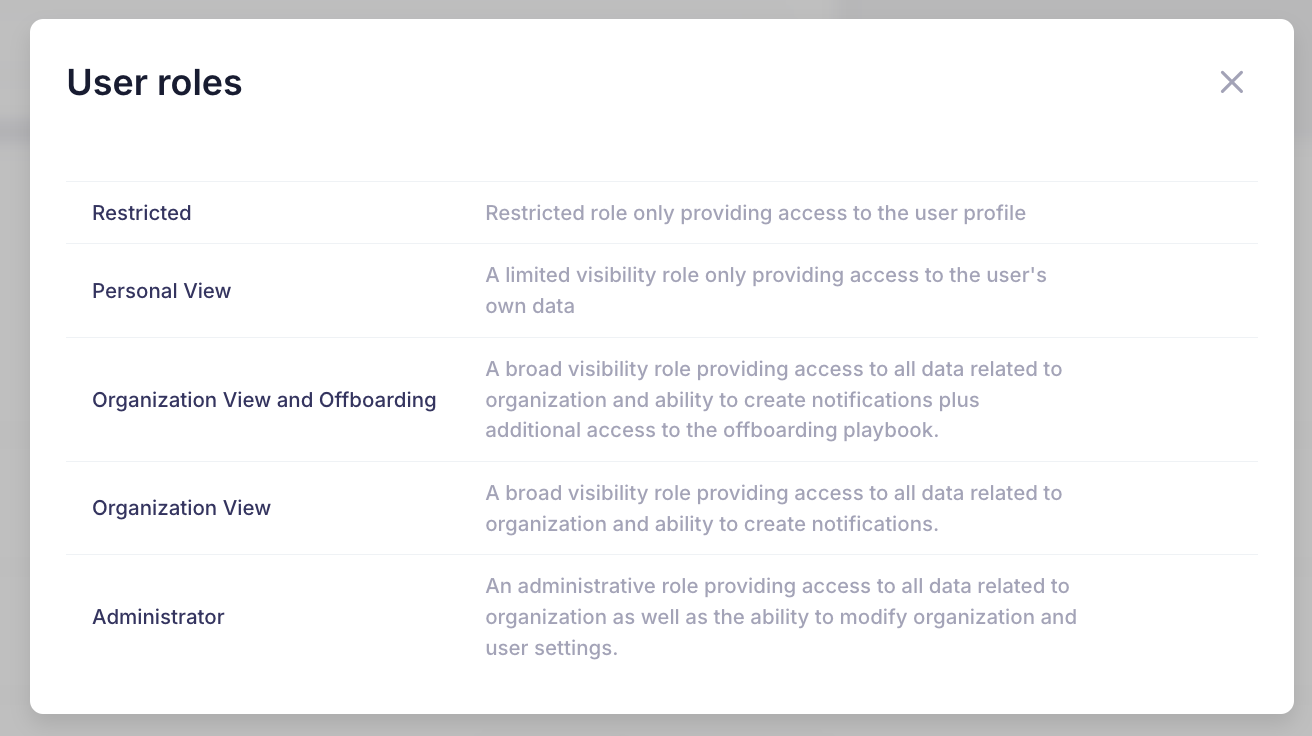The image size is (1312, 736).
Task: Click 'organization as well as the ability' line
Action: (780, 617)
